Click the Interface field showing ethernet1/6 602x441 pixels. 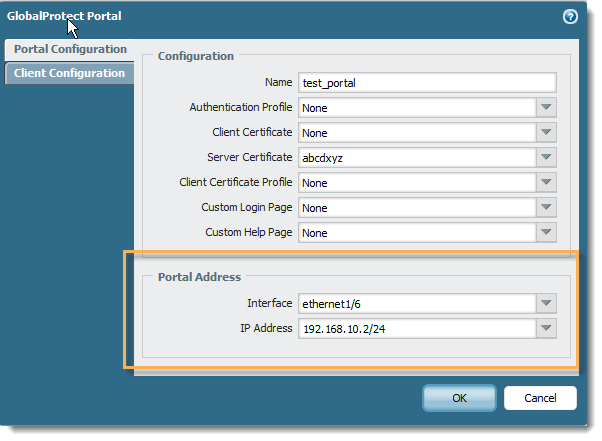pos(417,304)
